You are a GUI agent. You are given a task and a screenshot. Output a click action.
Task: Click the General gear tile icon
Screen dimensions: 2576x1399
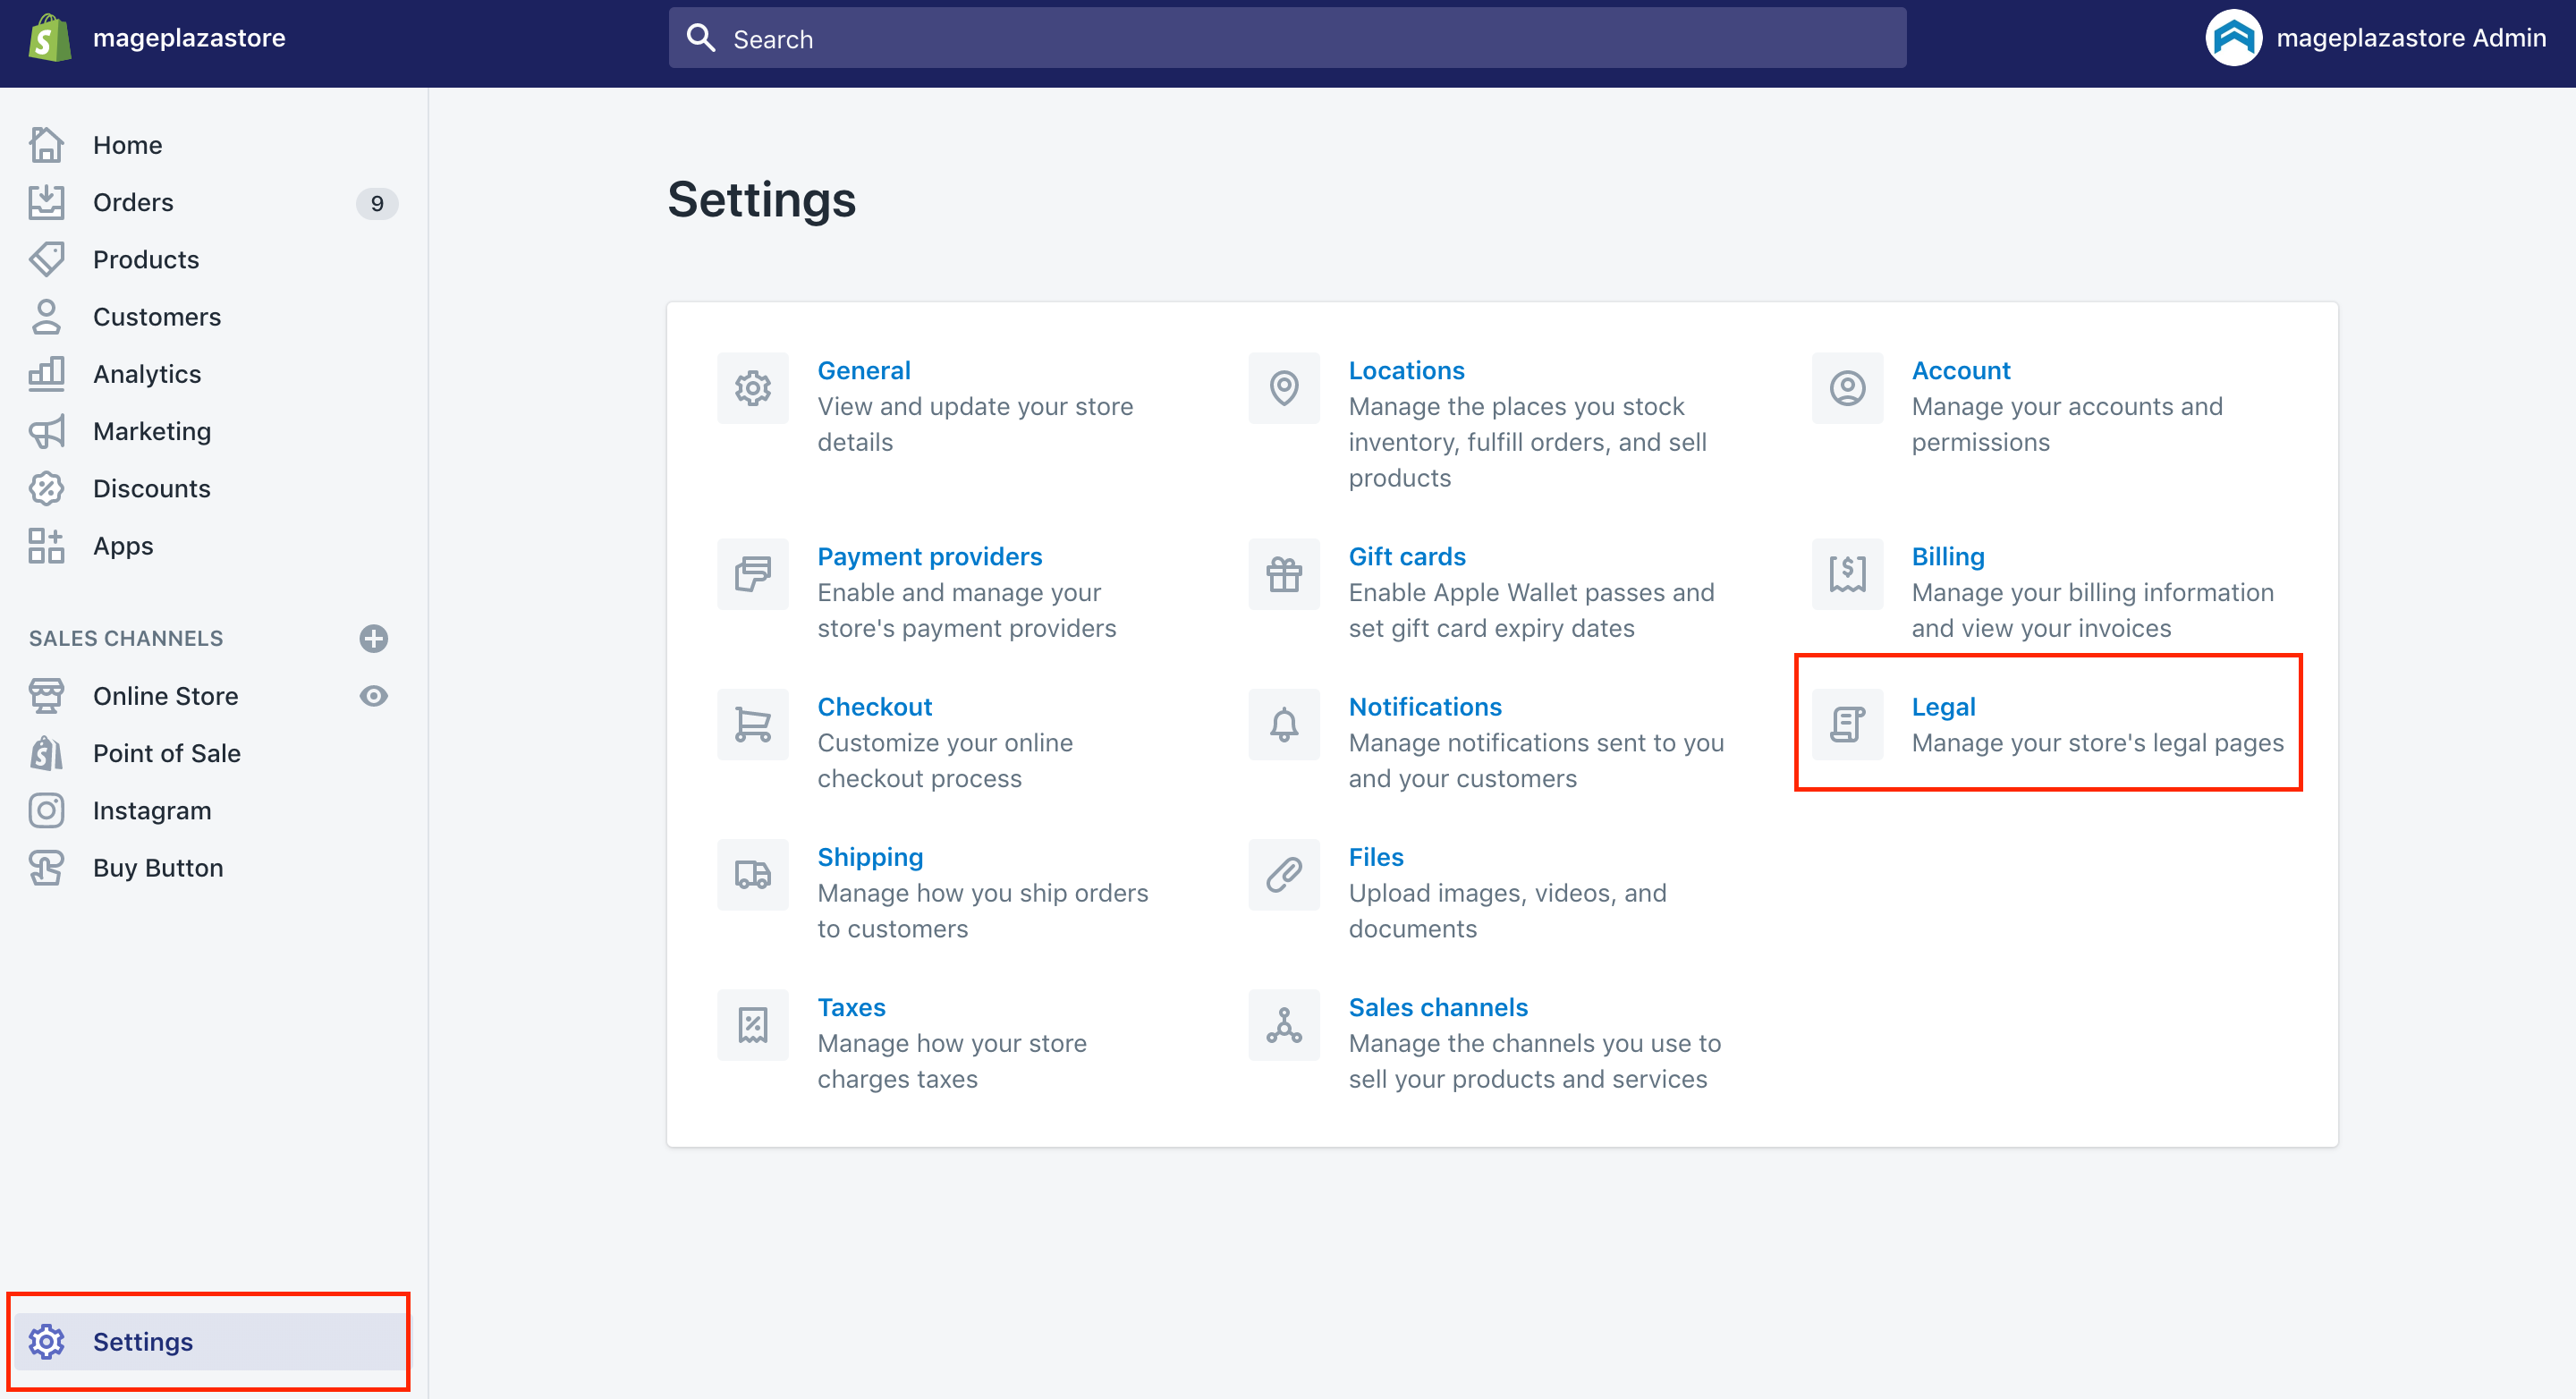click(753, 388)
